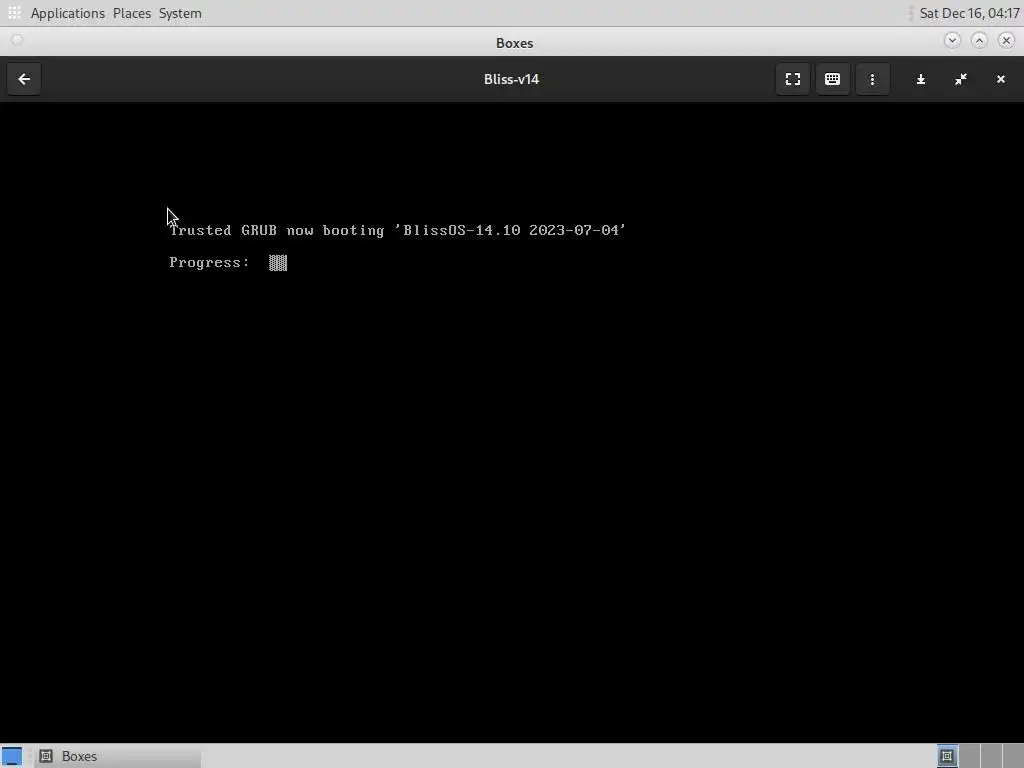The height and width of the screenshot is (768, 1024).
Task: Open the Places menu
Action: [x=132, y=13]
